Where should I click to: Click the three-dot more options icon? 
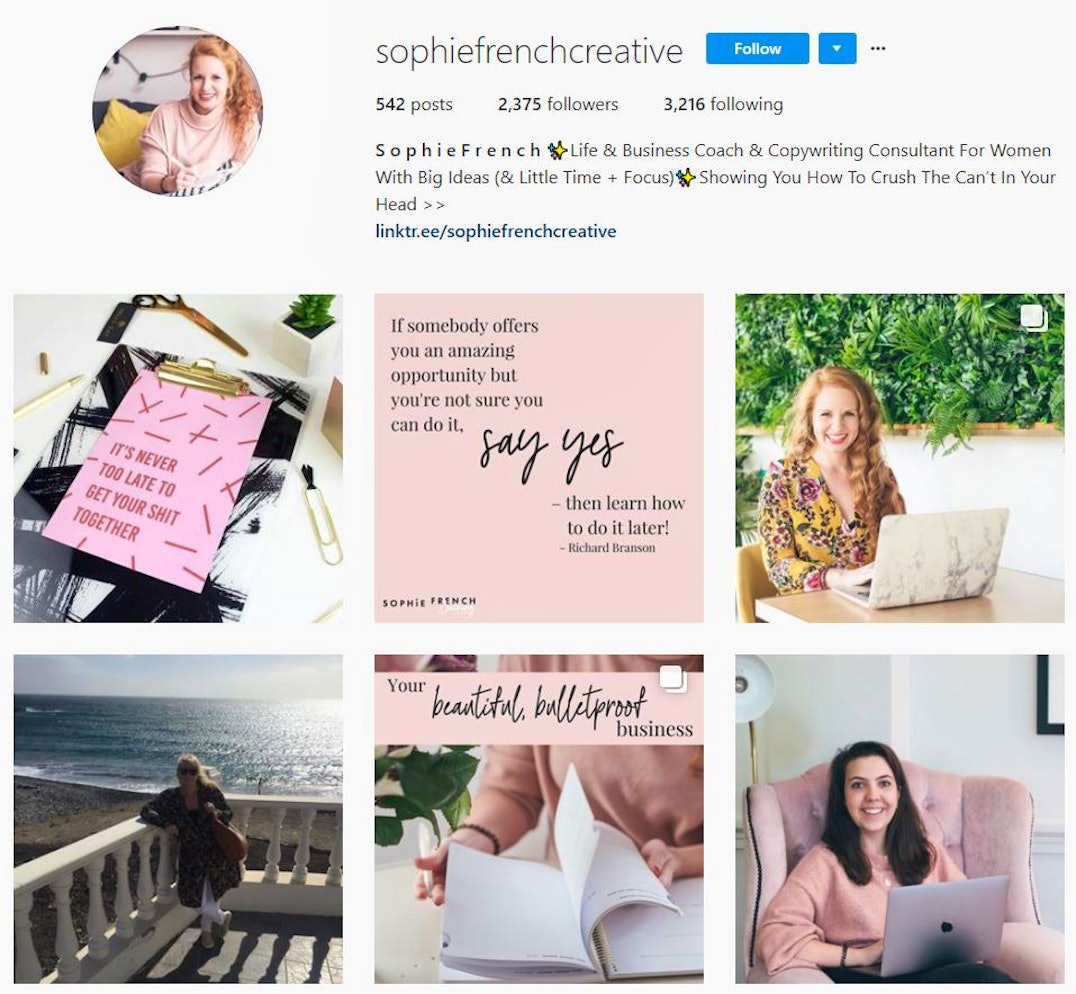click(x=878, y=48)
